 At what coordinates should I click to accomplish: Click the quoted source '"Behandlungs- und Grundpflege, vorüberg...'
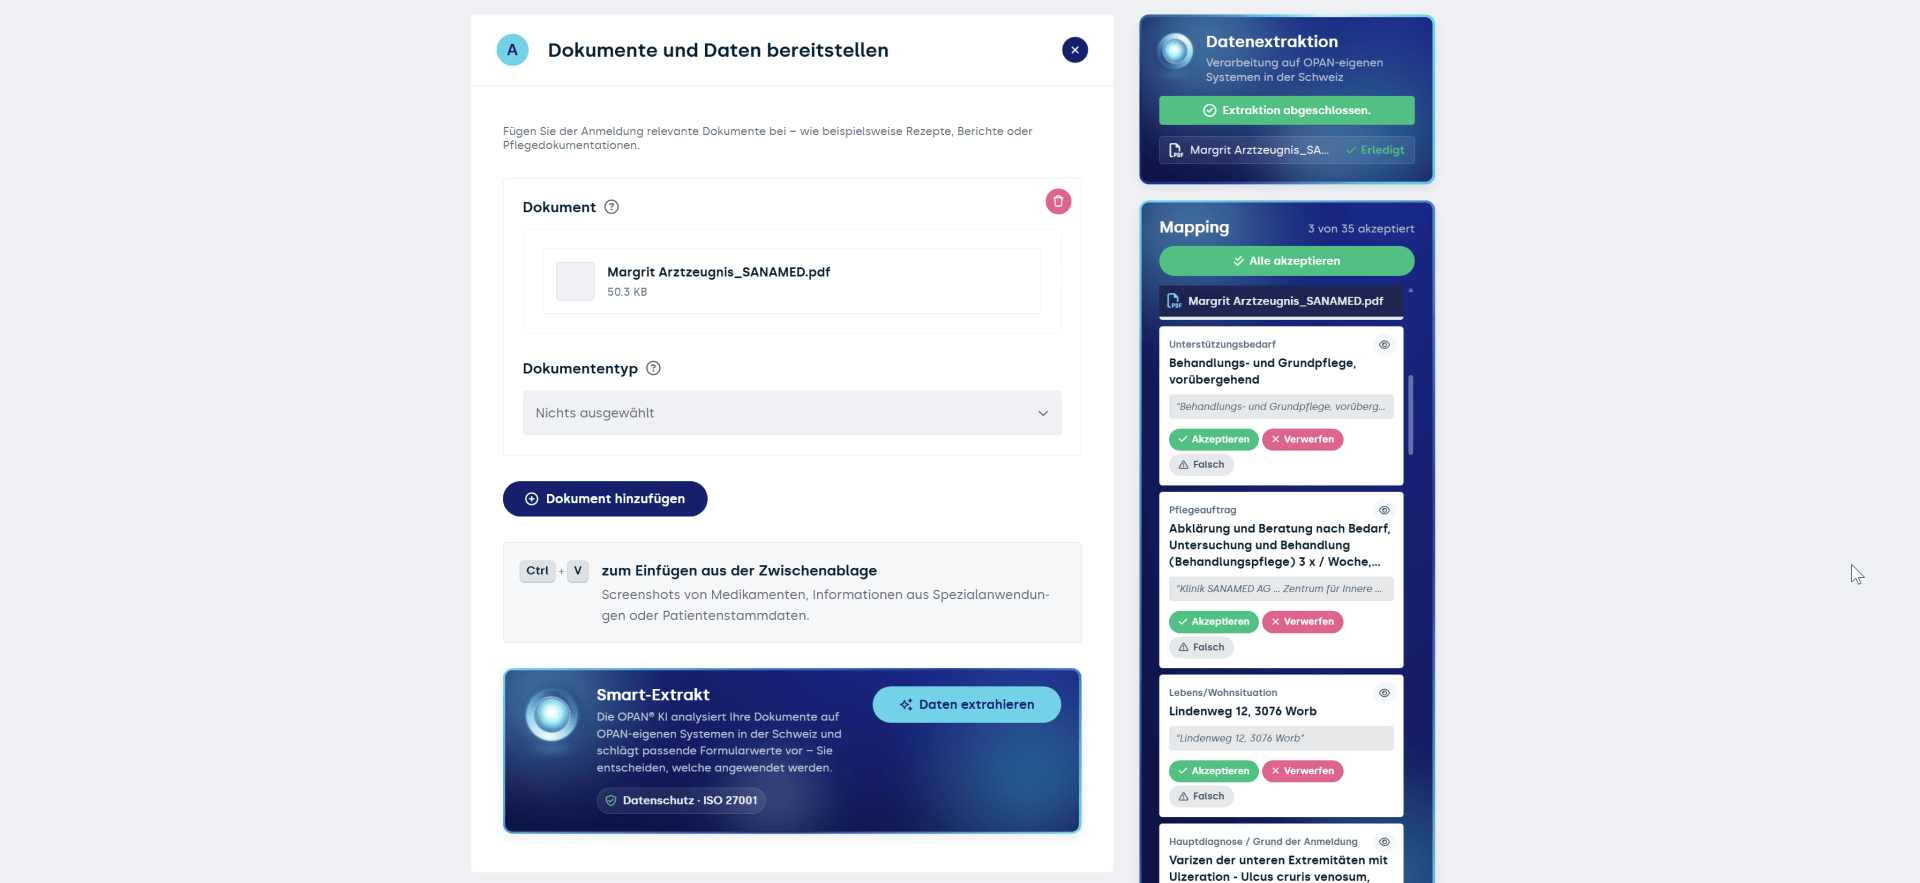pos(1281,407)
